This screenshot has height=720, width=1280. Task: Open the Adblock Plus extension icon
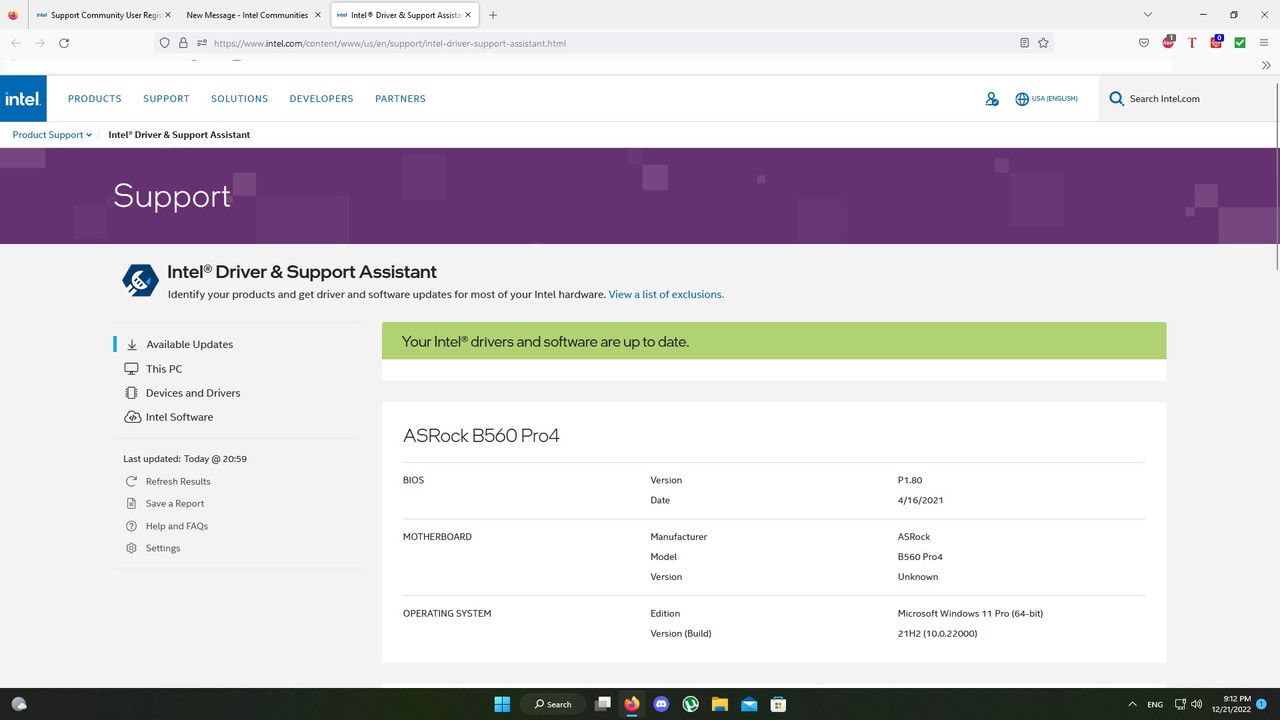1168,43
